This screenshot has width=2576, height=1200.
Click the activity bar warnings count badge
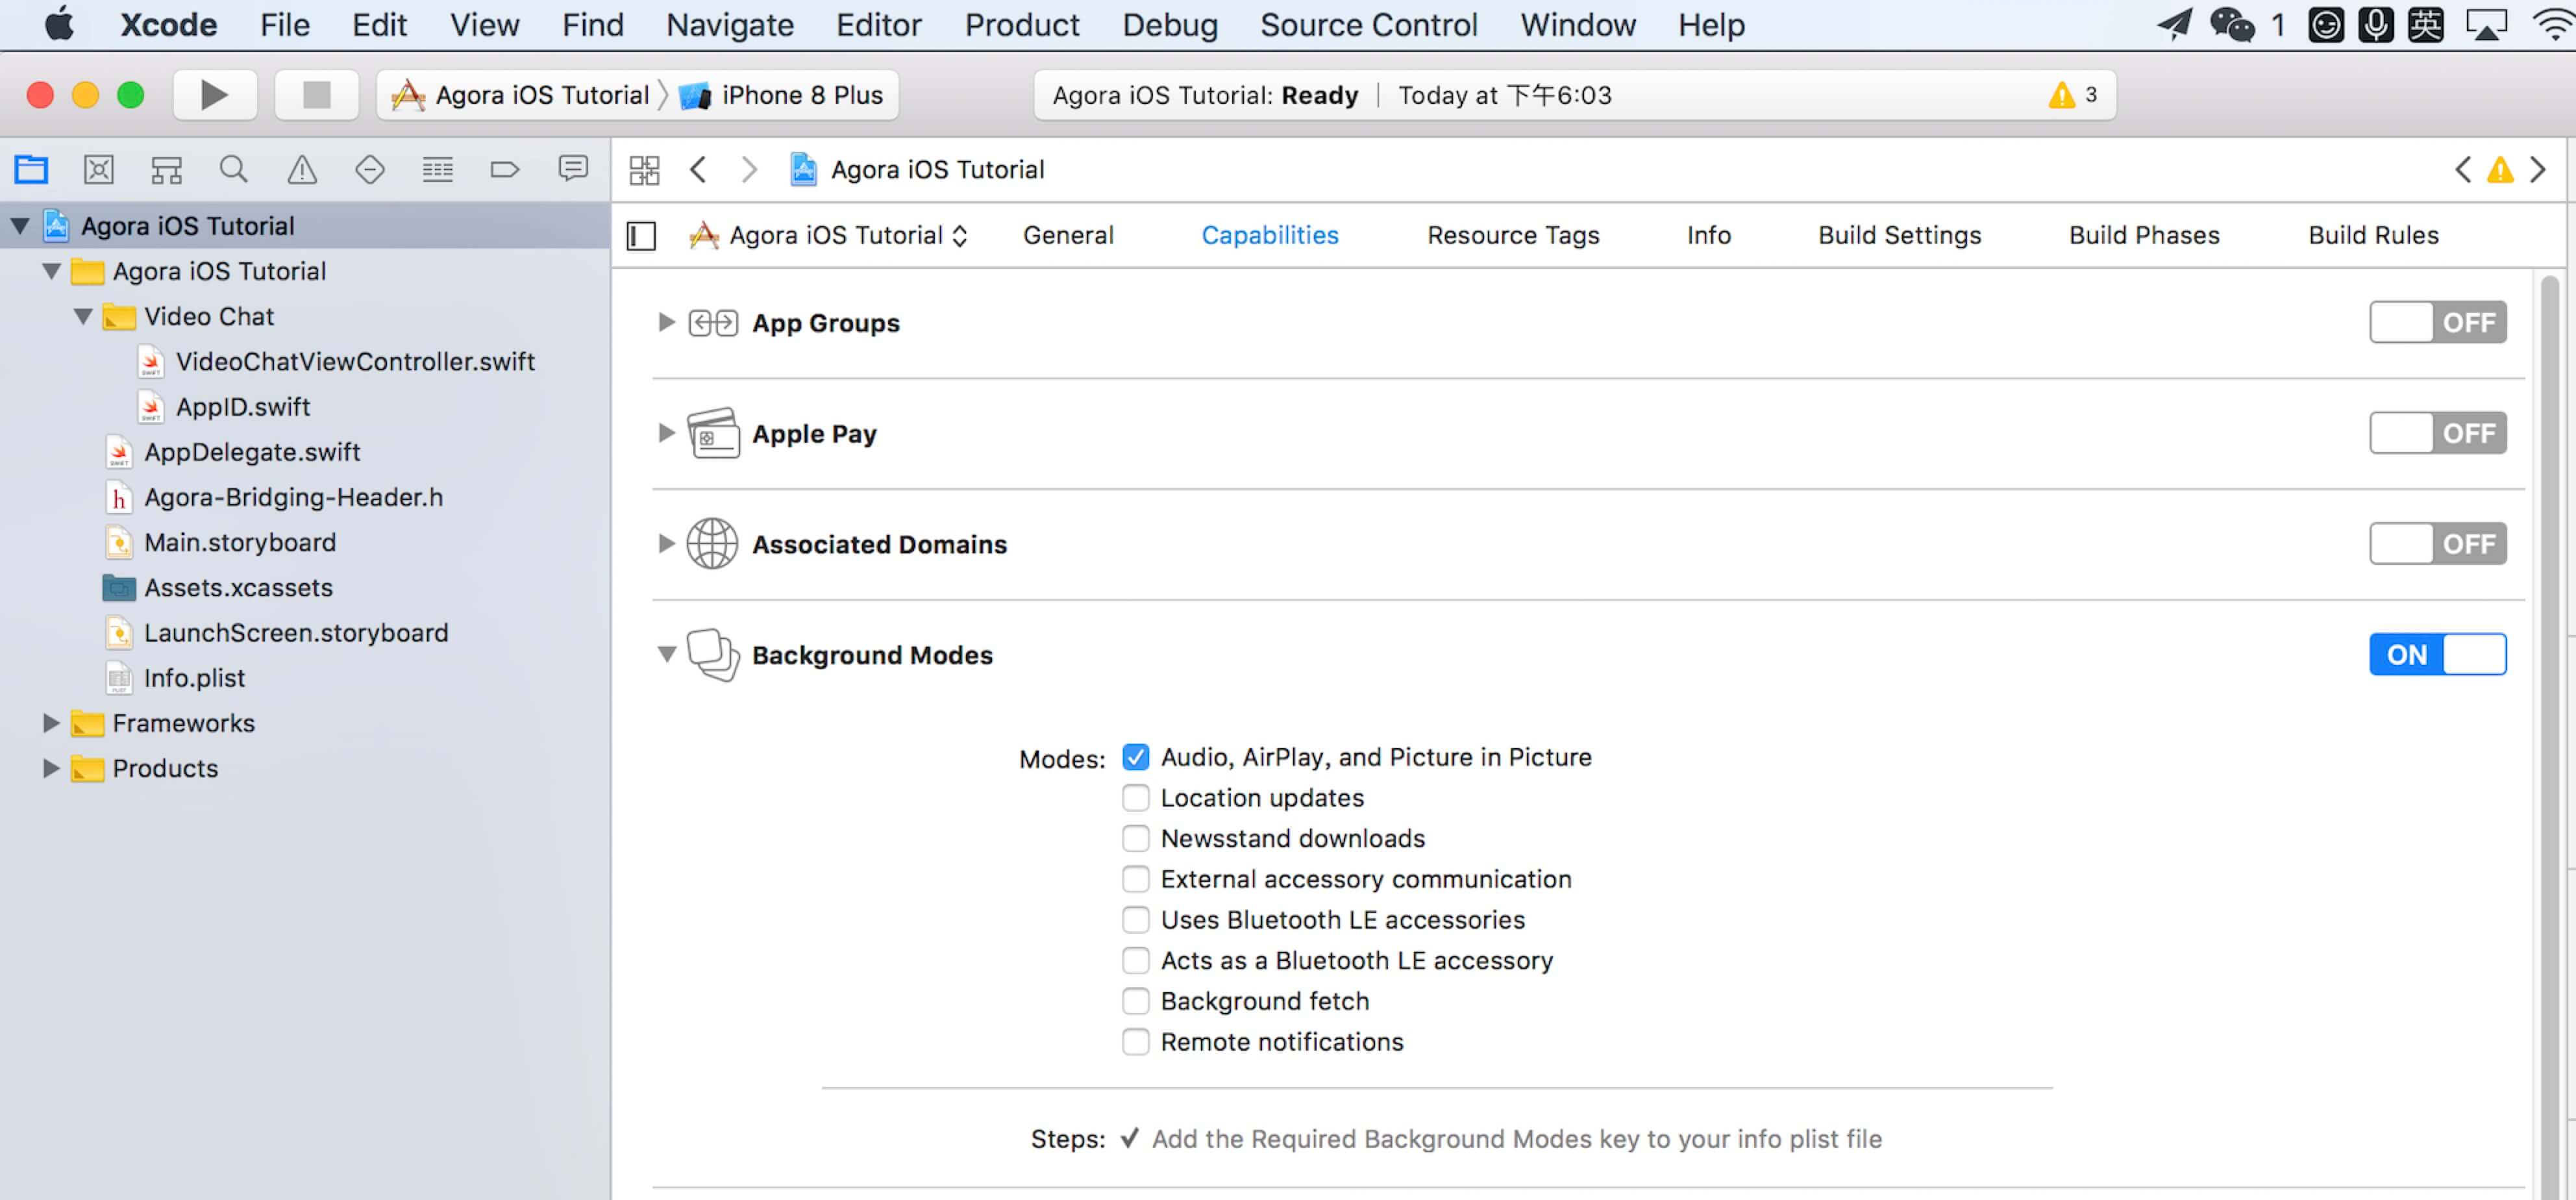coord(2072,95)
